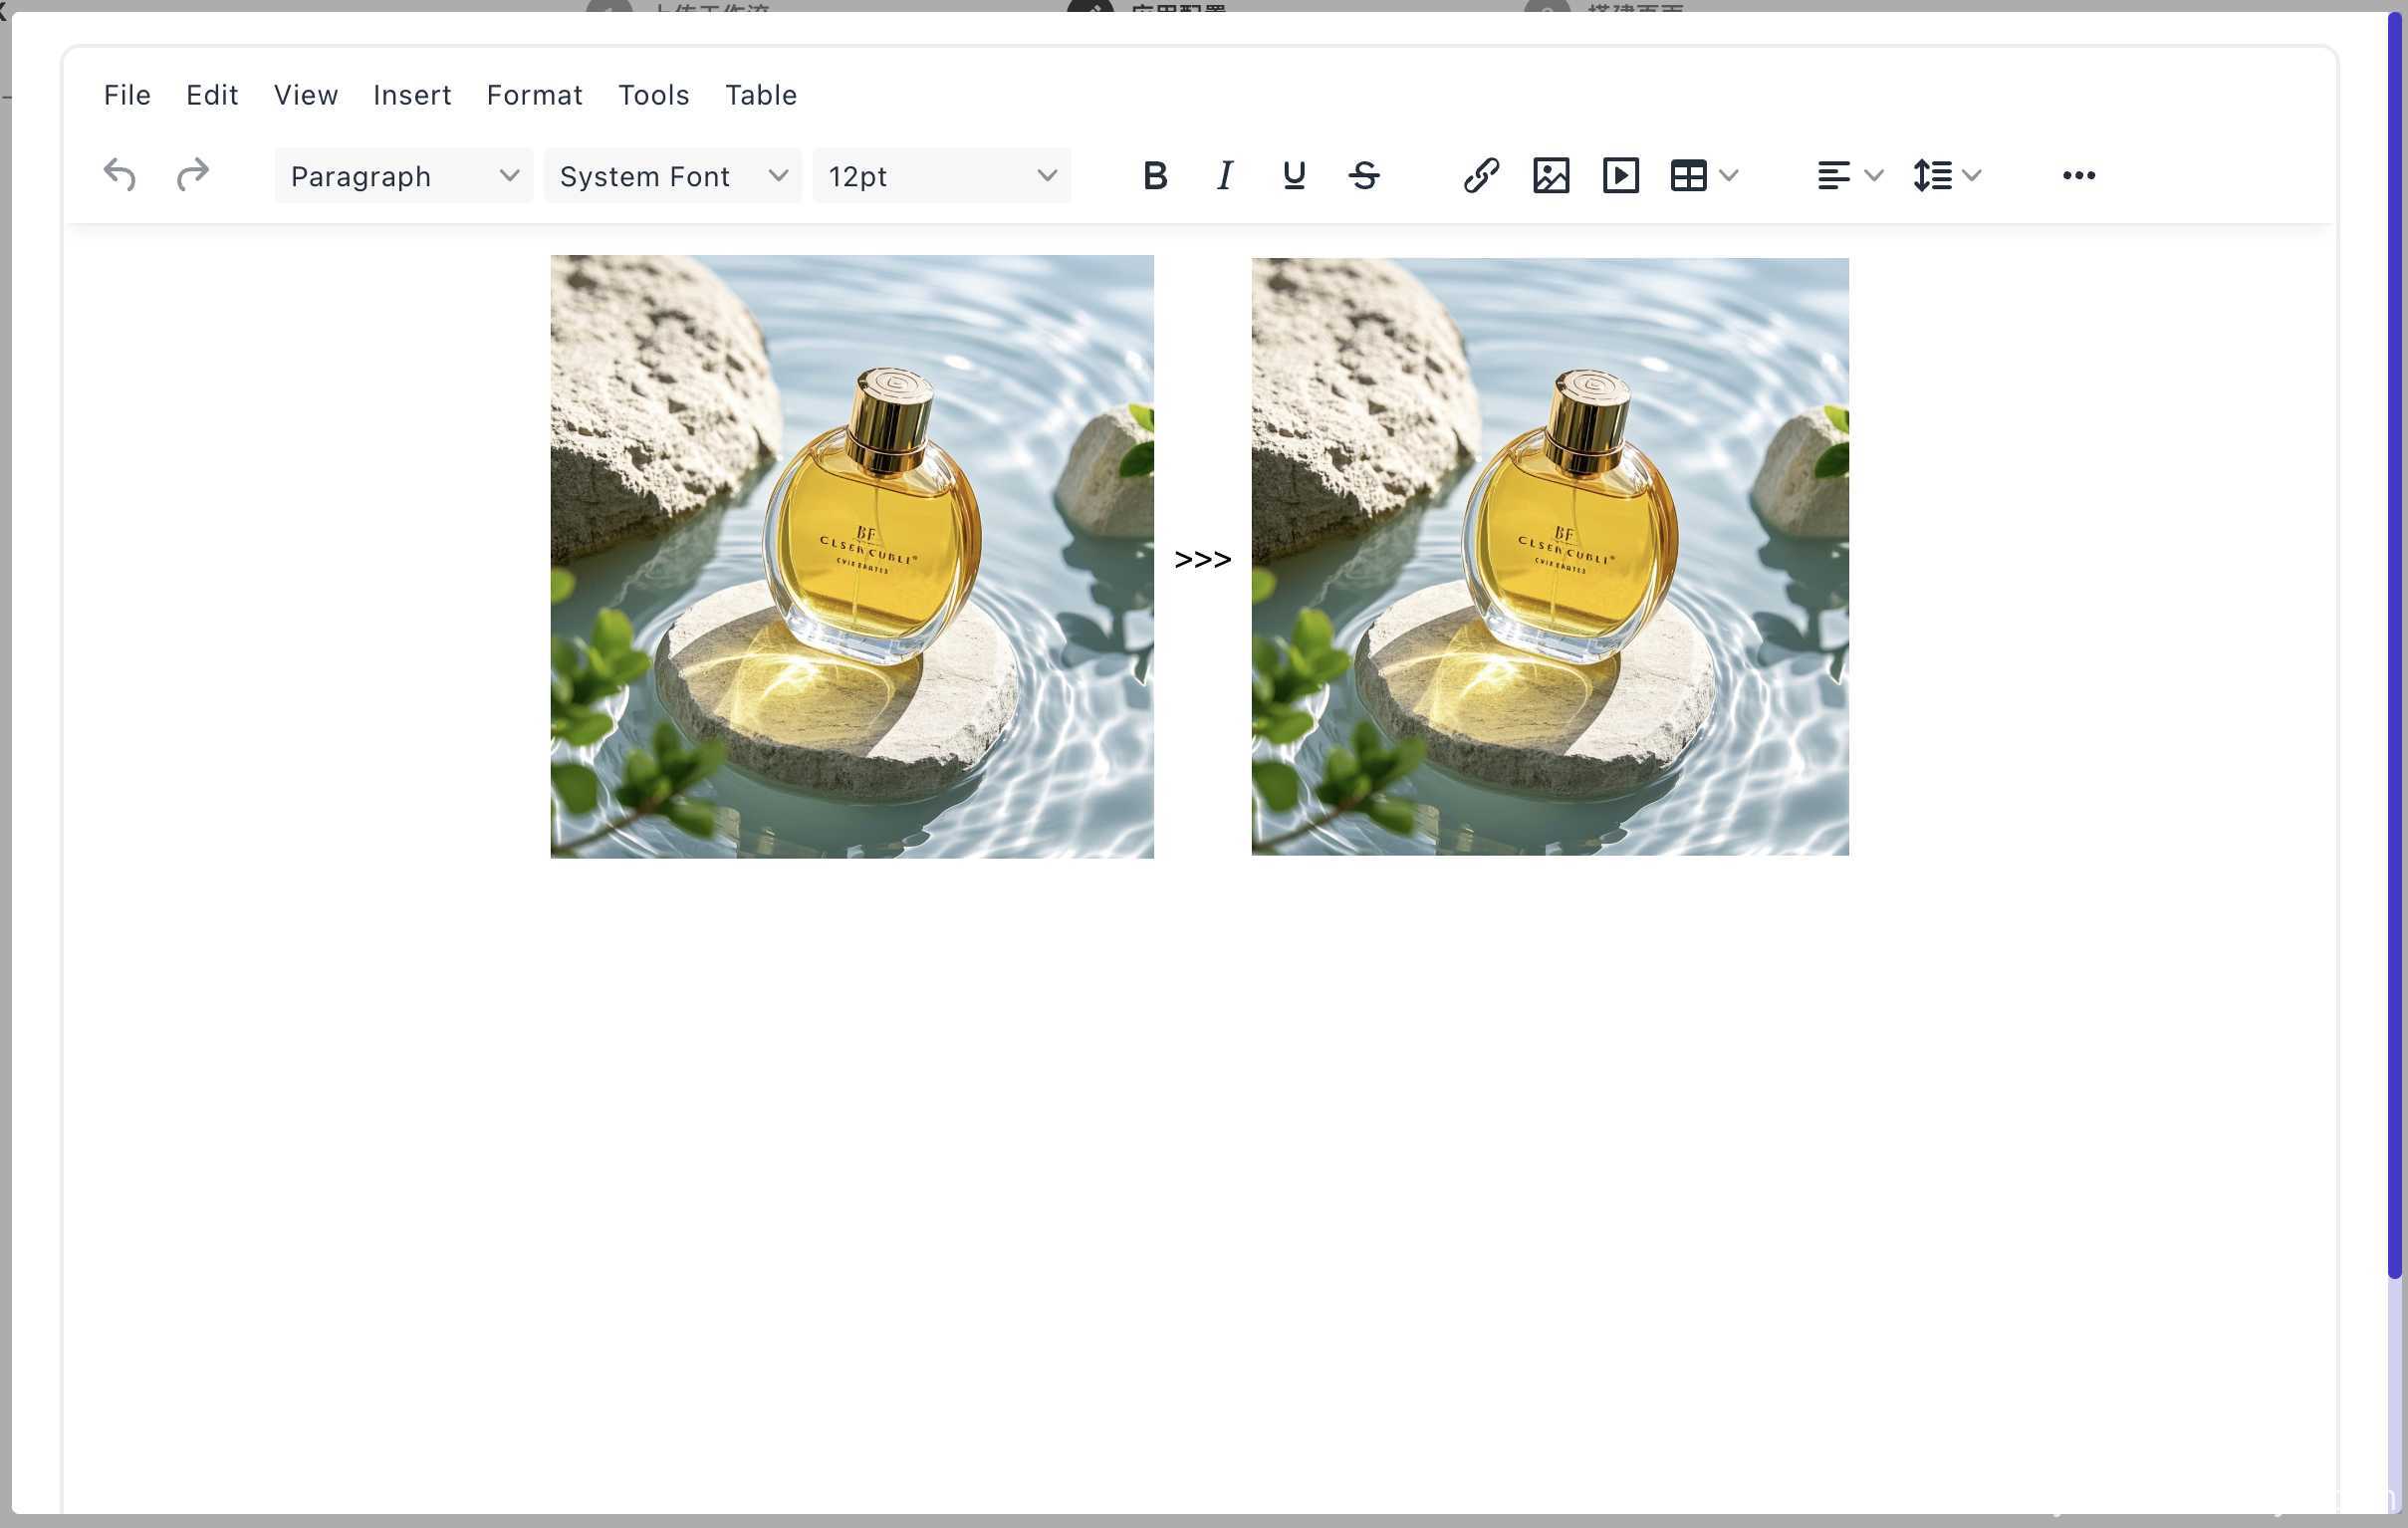Select the left perfume bottle image
This screenshot has width=2408, height=1528.
point(852,557)
